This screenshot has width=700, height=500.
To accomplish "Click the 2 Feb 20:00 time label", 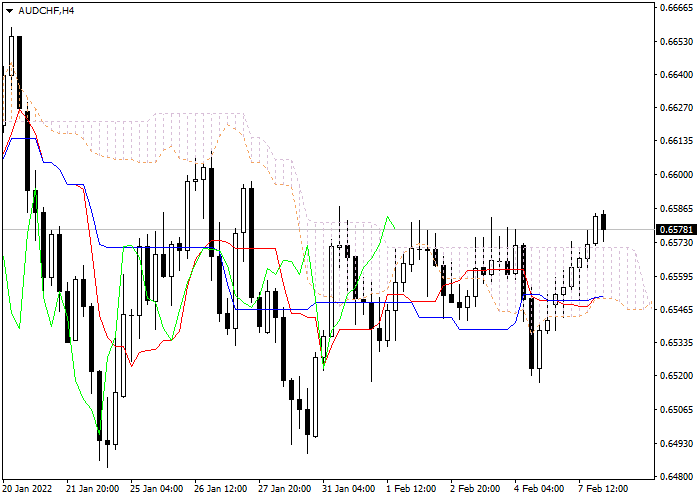I will [475, 488].
